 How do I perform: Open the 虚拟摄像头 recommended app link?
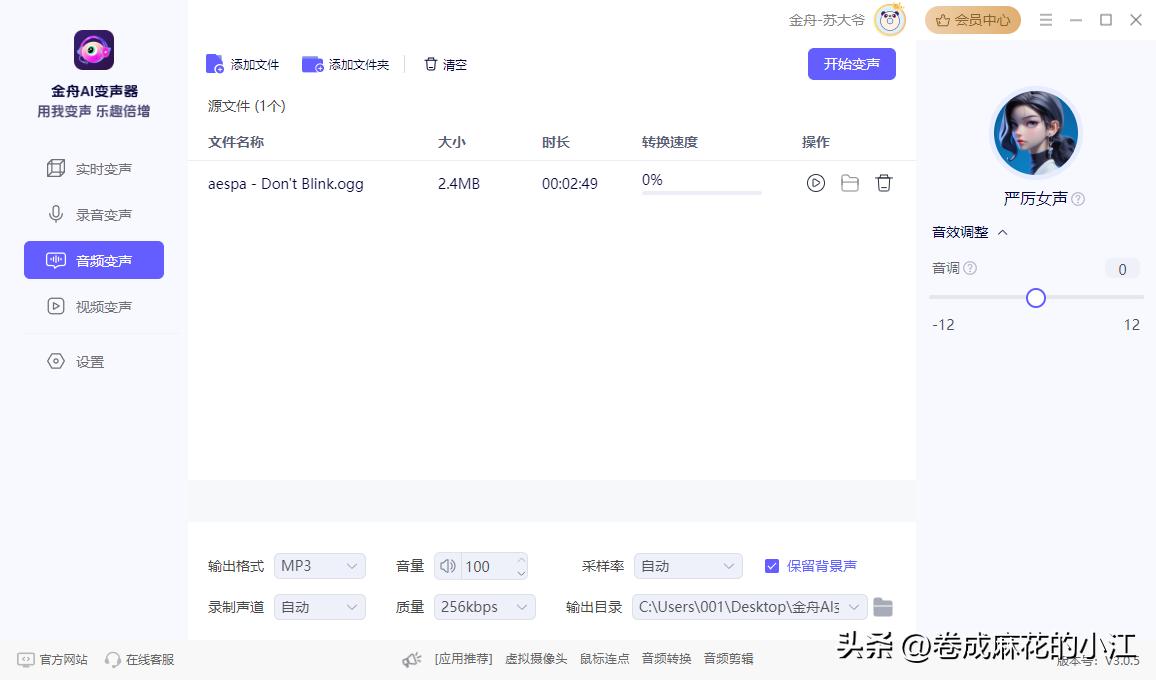click(x=536, y=659)
